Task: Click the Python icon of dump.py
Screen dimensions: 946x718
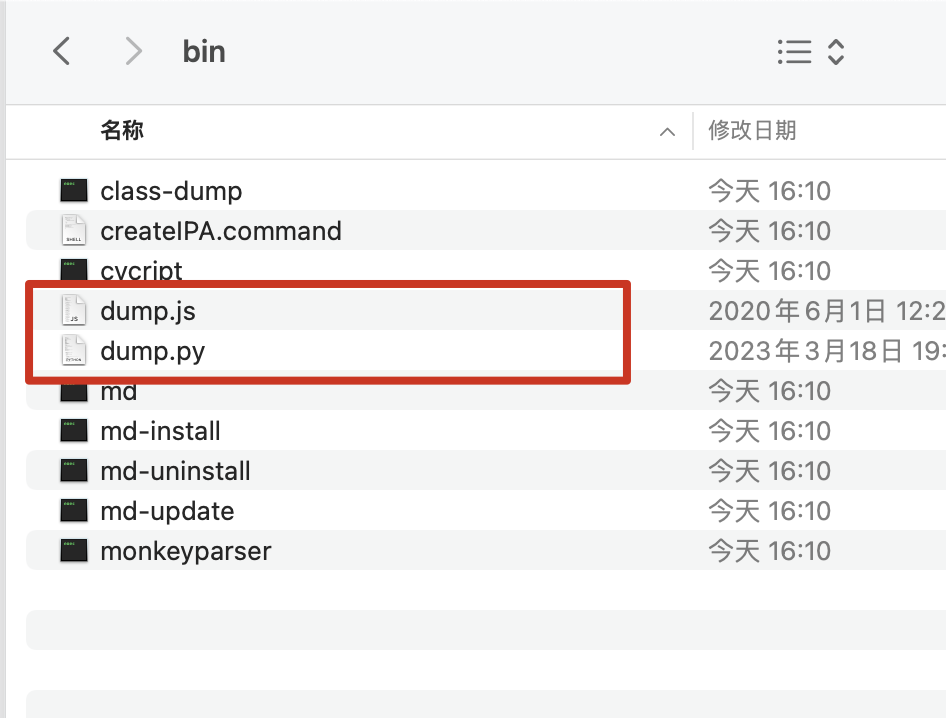Action: pyautogui.click(x=74, y=351)
